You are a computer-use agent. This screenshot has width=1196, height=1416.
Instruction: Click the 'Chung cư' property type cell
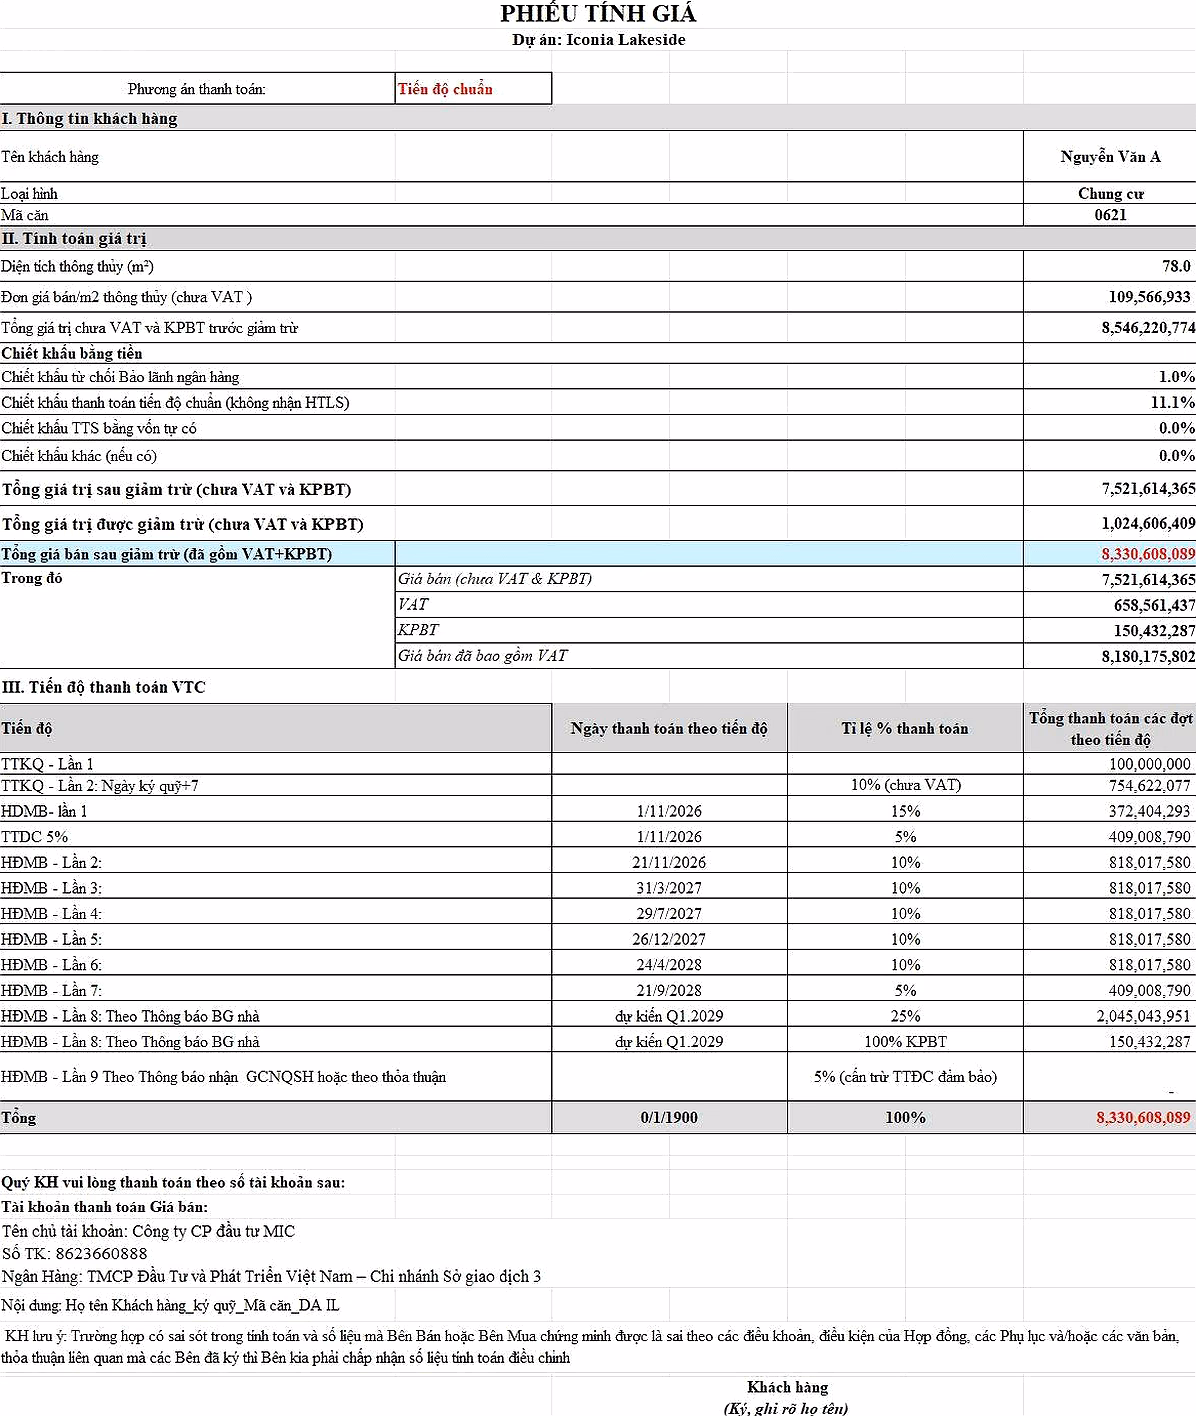point(1110,193)
